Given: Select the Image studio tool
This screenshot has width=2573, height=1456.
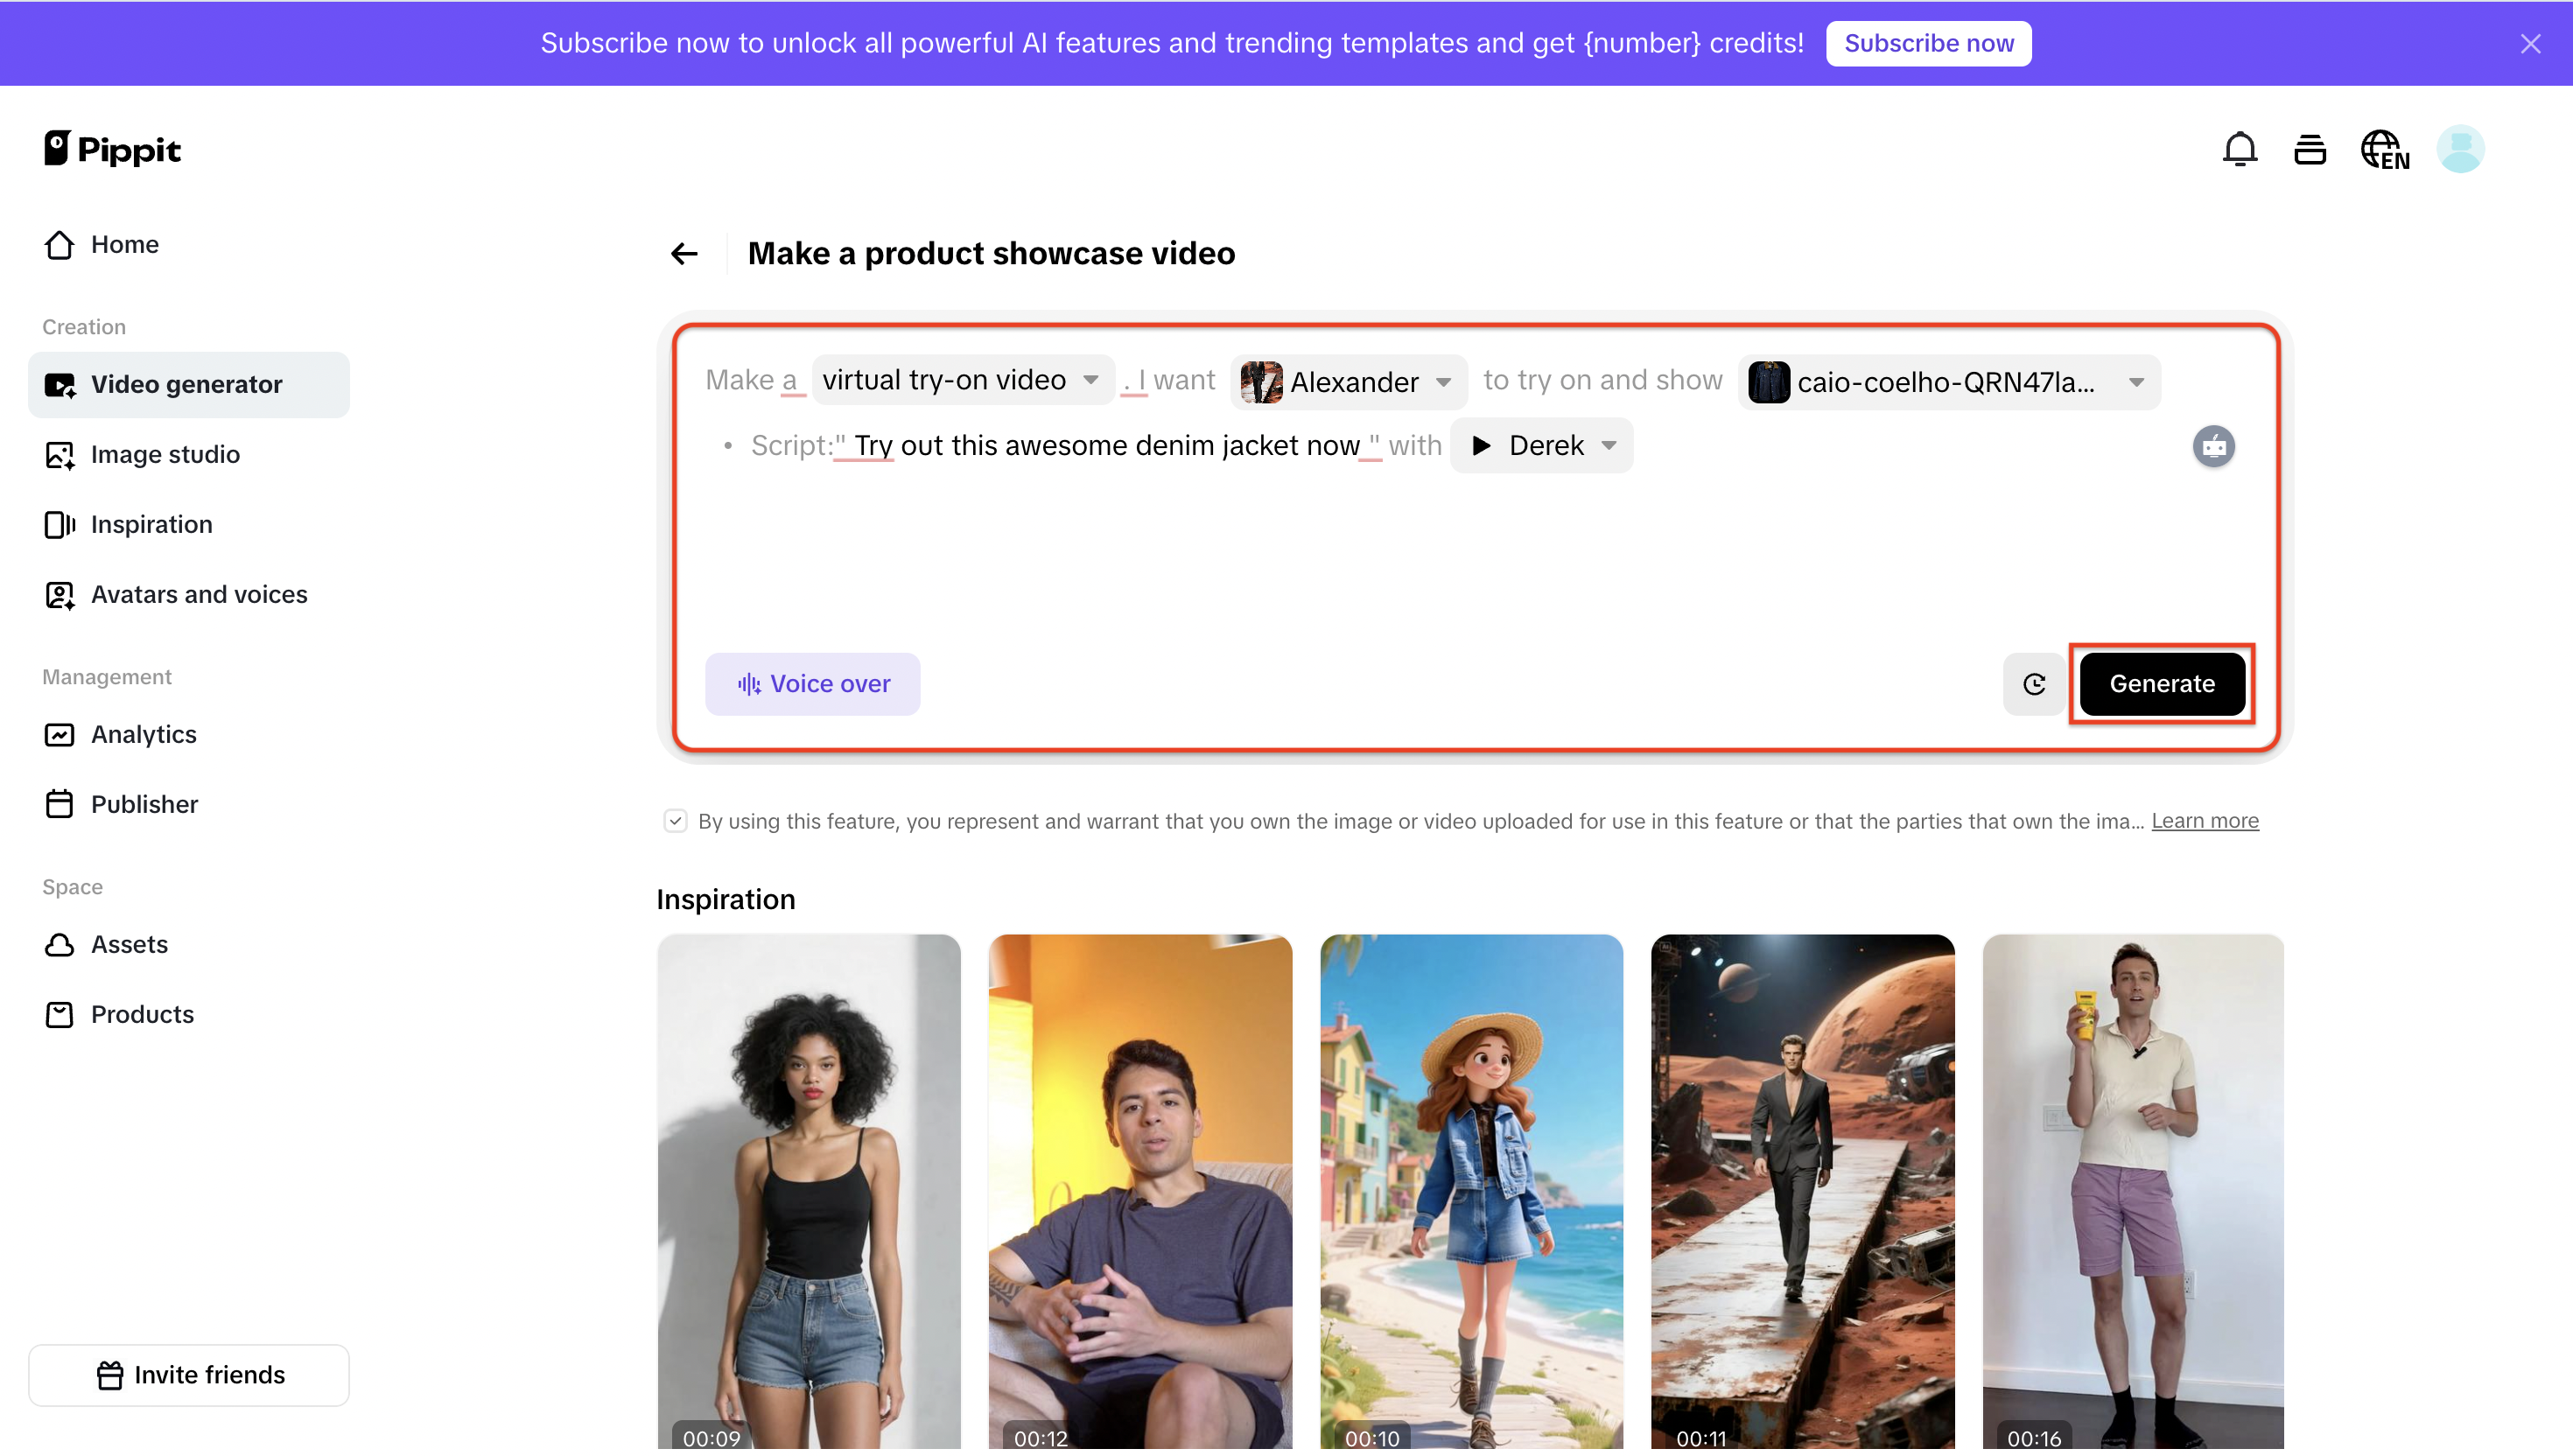Looking at the screenshot, I should point(165,454).
